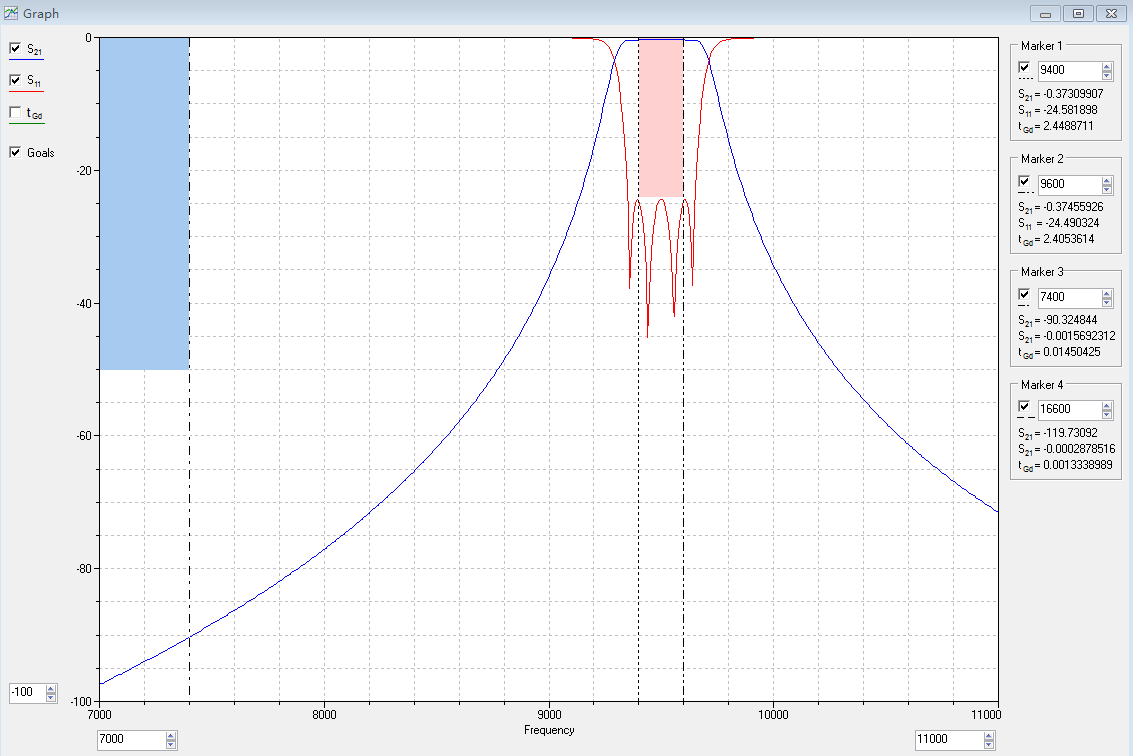This screenshot has width=1133, height=756.
Task: Uncheck the S21 trace checkbox
Action: (15, 48)
